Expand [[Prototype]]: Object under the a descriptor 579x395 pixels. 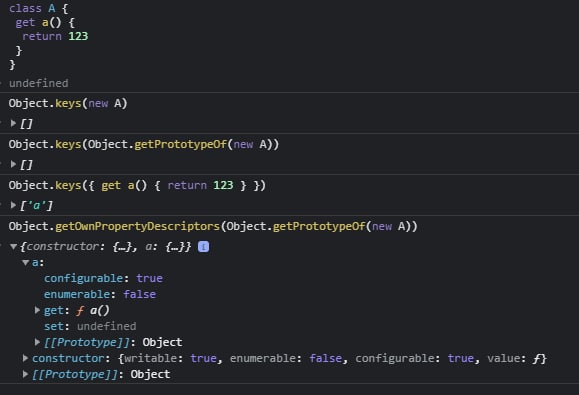(x=37, y=342)
